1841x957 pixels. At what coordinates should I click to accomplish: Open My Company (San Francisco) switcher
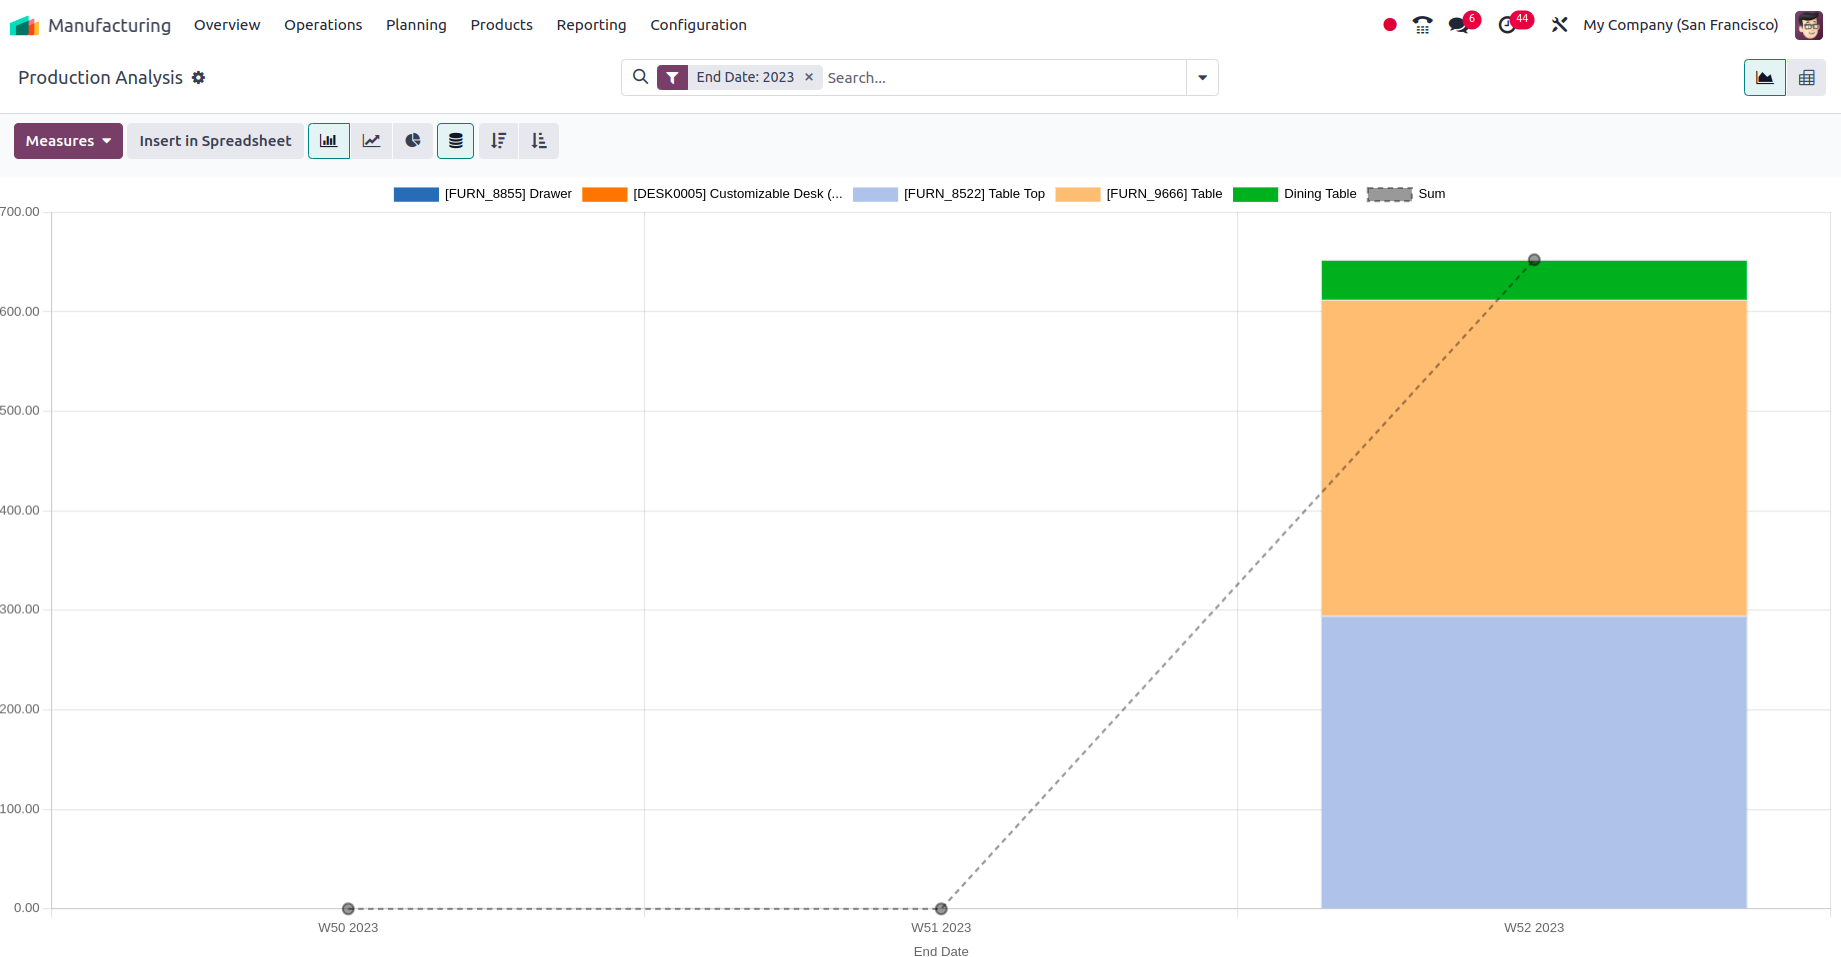pyautogui.click(x=1680, y=25)
